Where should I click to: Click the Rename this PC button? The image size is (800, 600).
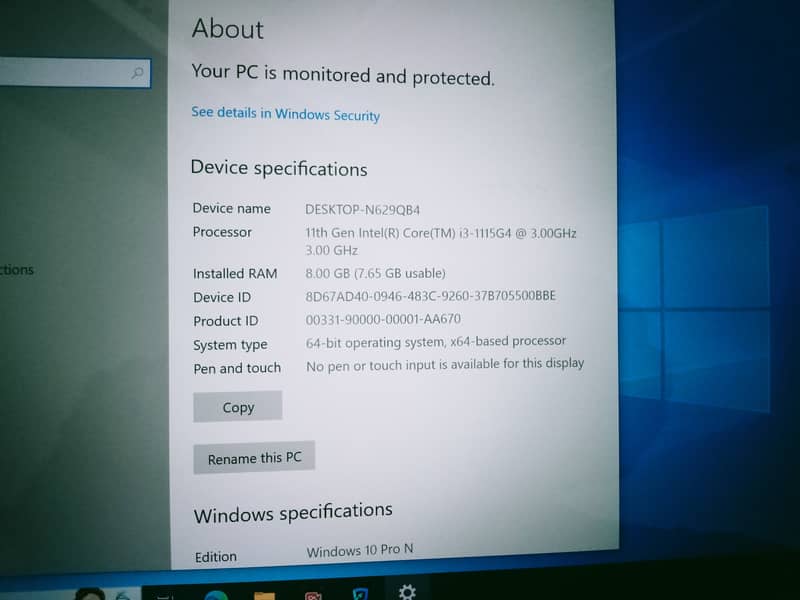(254, 458)
